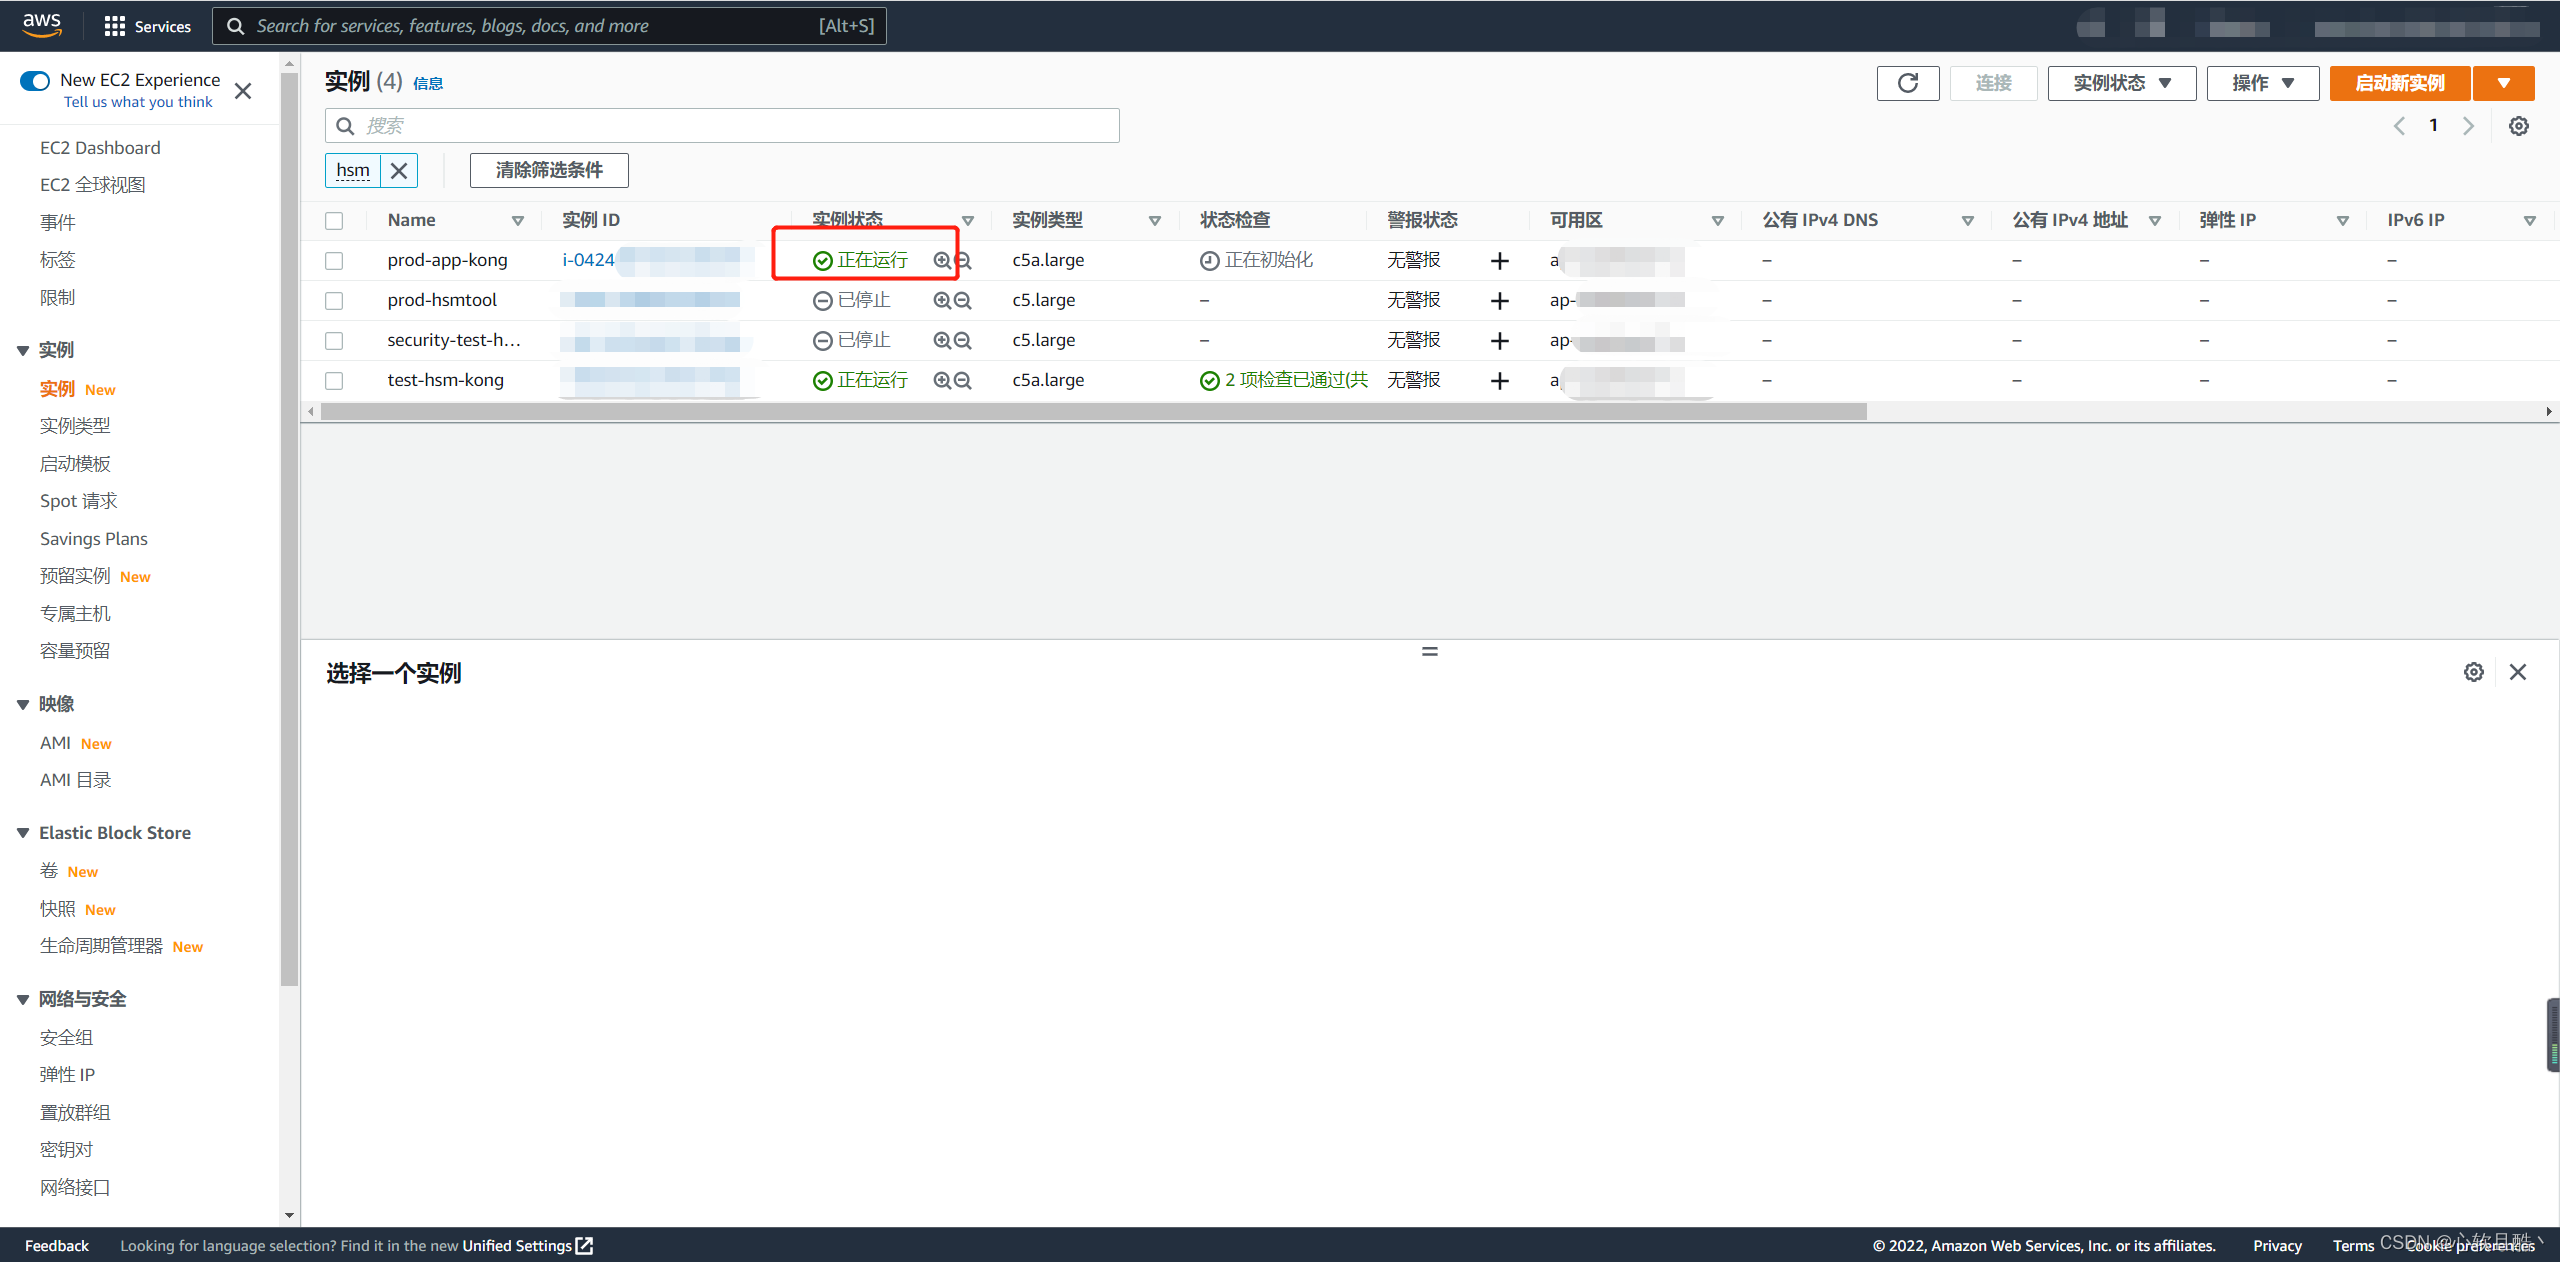The height and width of the screenshot is (1262, 2560).
Task: Open AWS Services grid menu
Action: pos(115,26)
